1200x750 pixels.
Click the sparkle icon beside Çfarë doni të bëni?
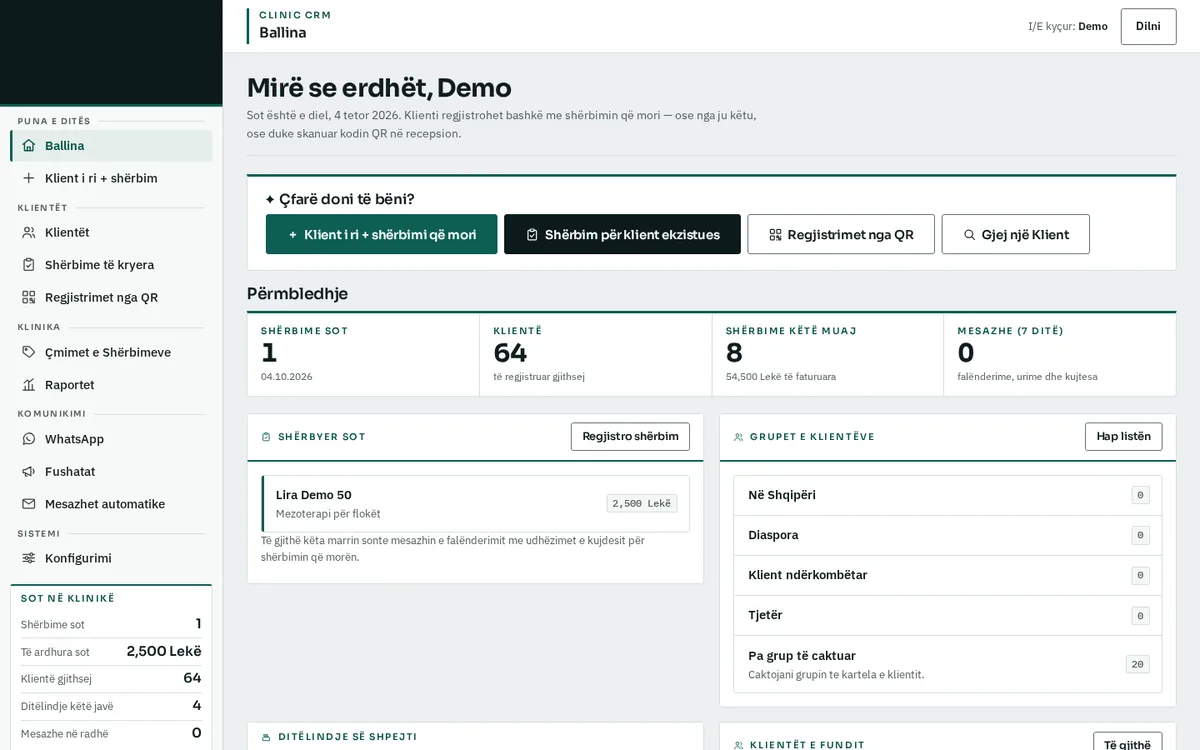click(x=270, y=199)
